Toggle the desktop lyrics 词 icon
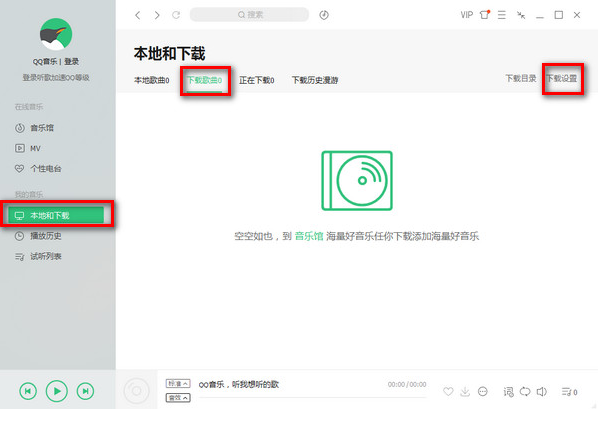The width and height of the screenshot is (606, 422). [508, 392]
